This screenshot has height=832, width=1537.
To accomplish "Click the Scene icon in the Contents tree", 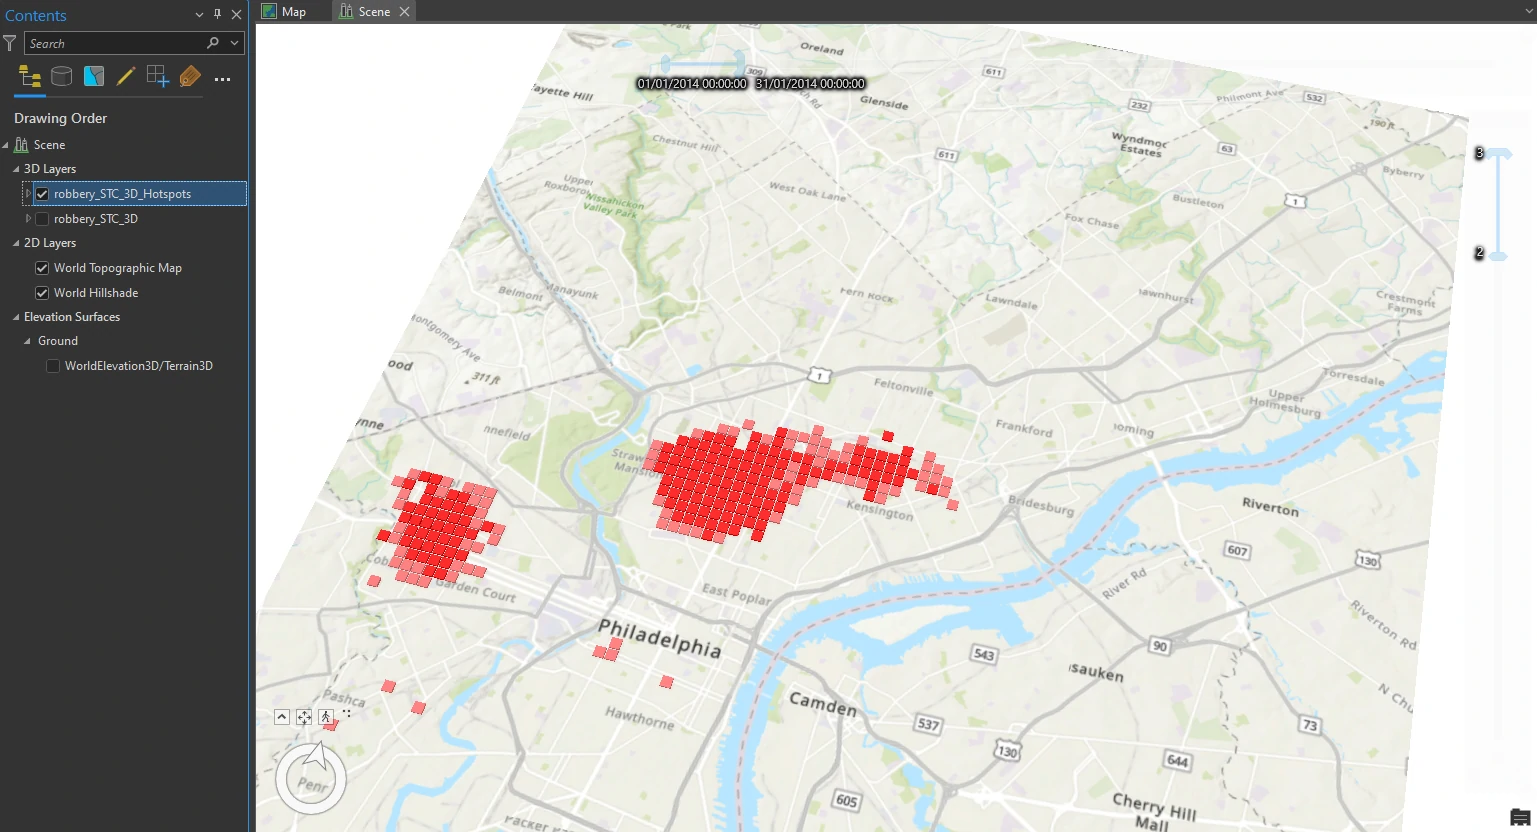I will (x=21, y=145).
